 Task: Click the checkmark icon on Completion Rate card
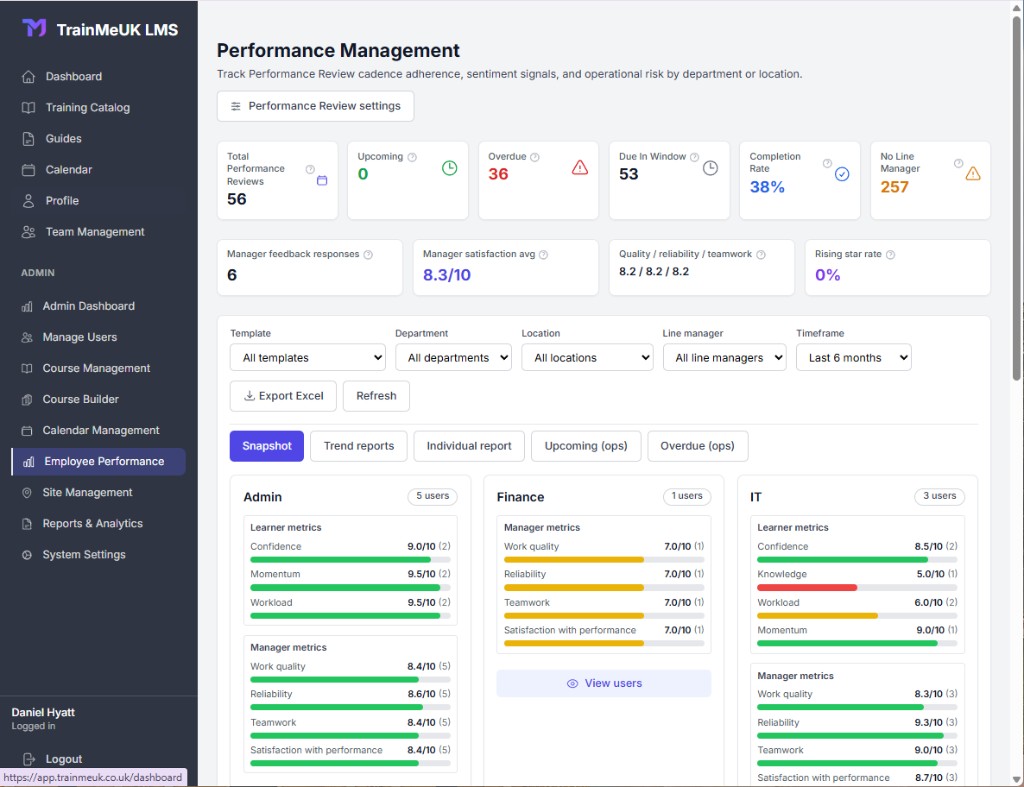coord(842,174)
